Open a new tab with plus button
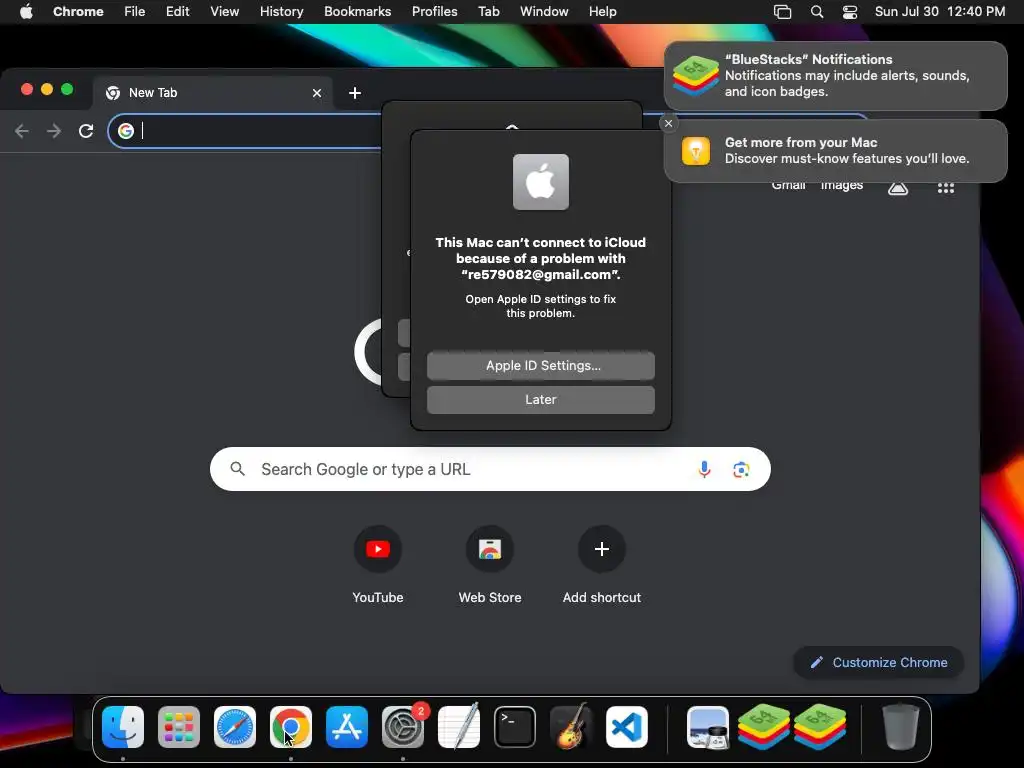1024x768 pixels. [x=355, y=93]
